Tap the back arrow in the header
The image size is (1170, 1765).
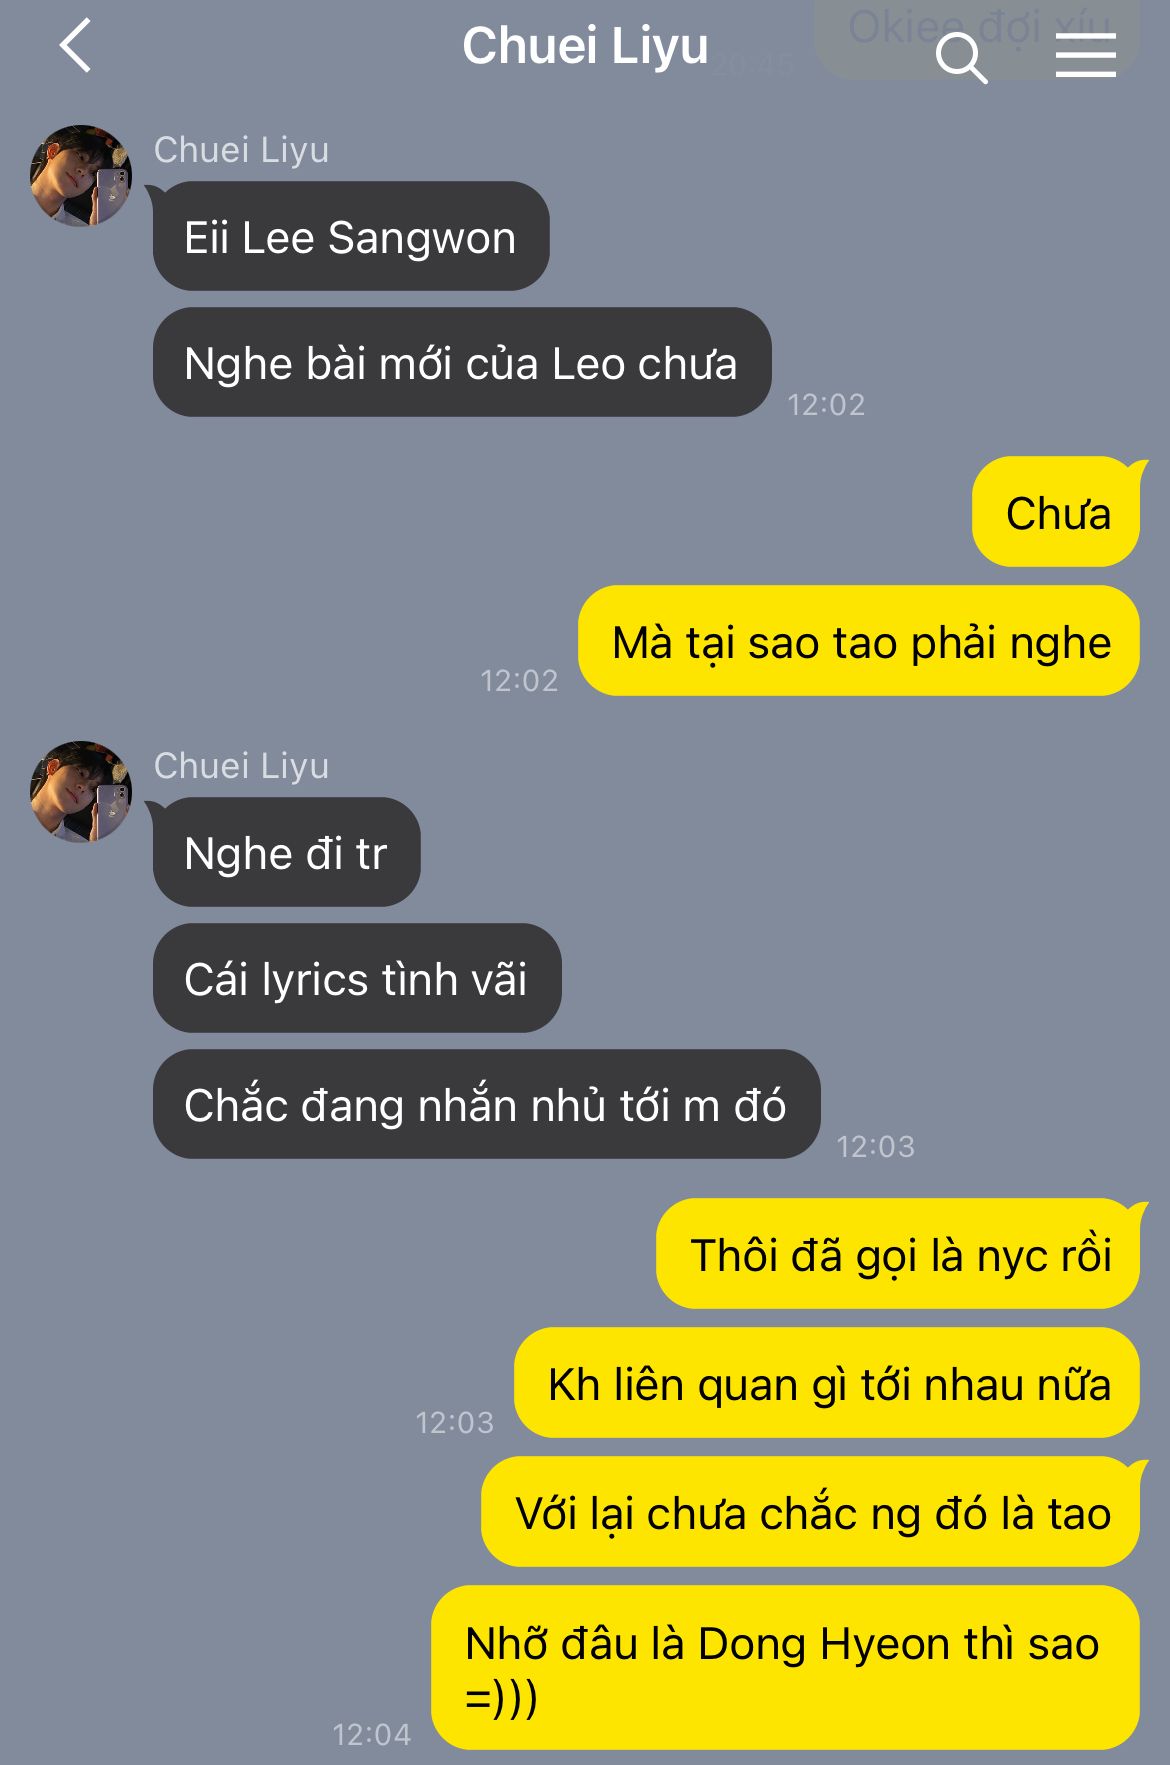pos(76,46)
